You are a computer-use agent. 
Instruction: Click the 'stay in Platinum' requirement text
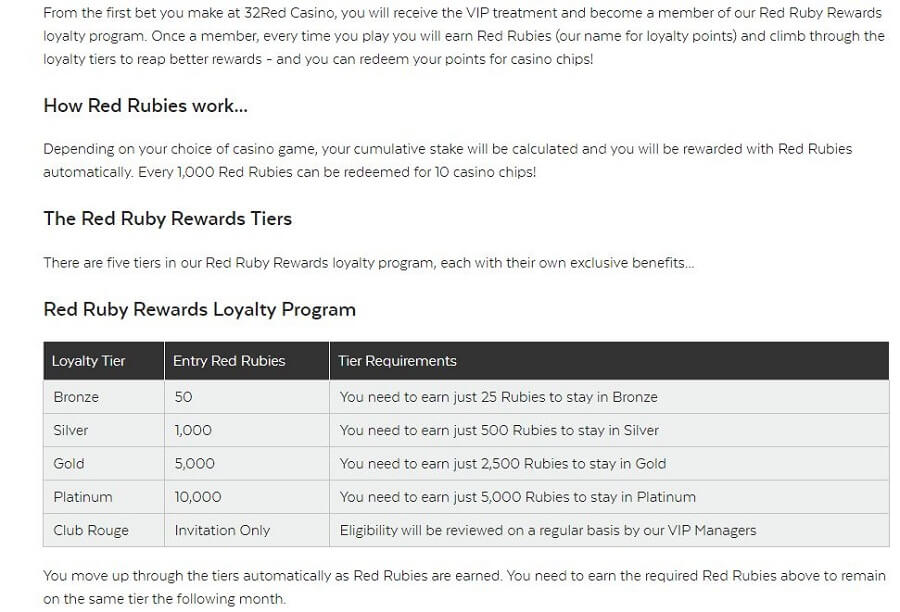[x=518, y=497]
